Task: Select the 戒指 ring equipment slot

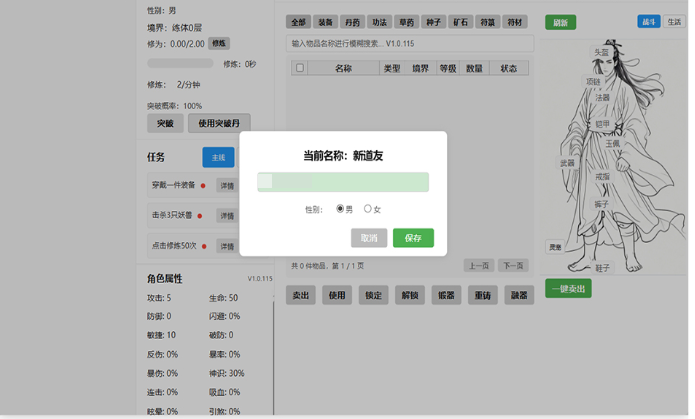Action: point(602,176)
